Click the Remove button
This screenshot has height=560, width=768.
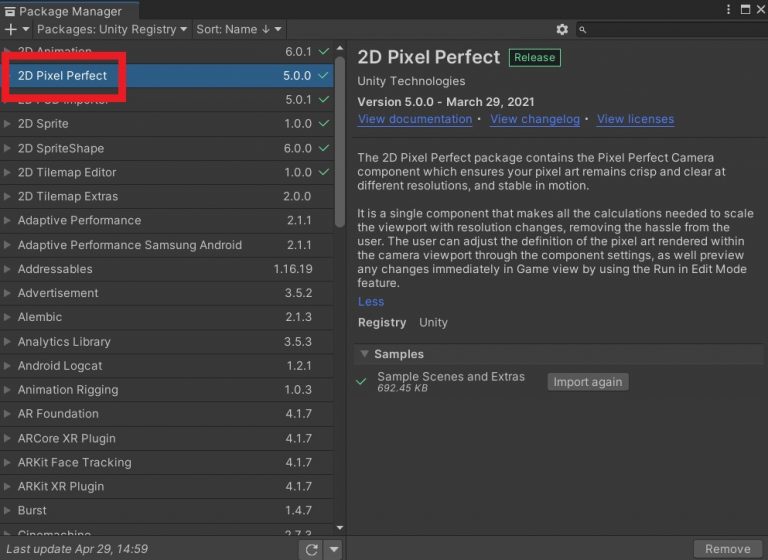[727, 549]
